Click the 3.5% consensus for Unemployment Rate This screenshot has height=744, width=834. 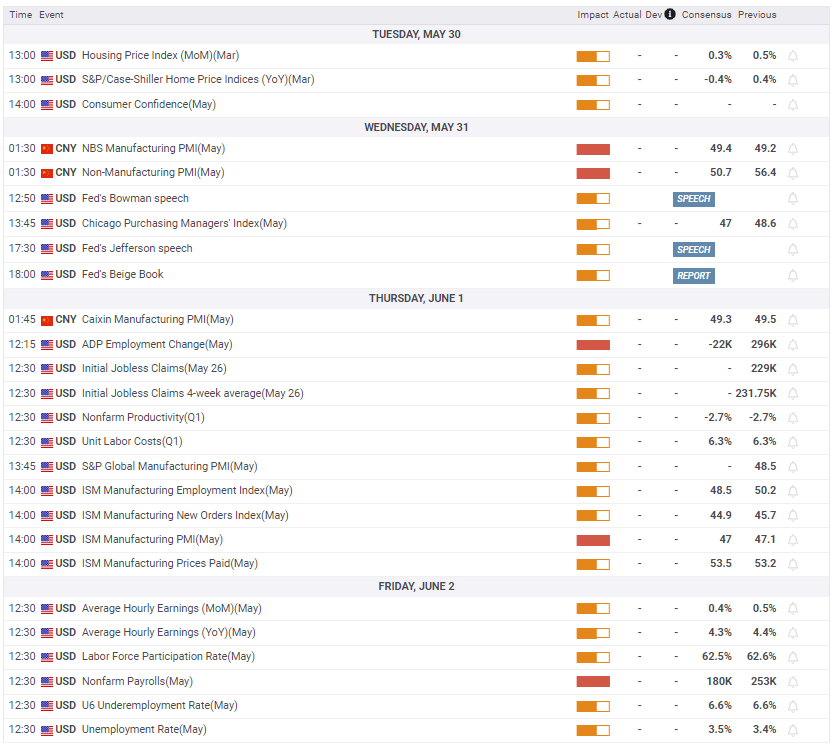720,730
